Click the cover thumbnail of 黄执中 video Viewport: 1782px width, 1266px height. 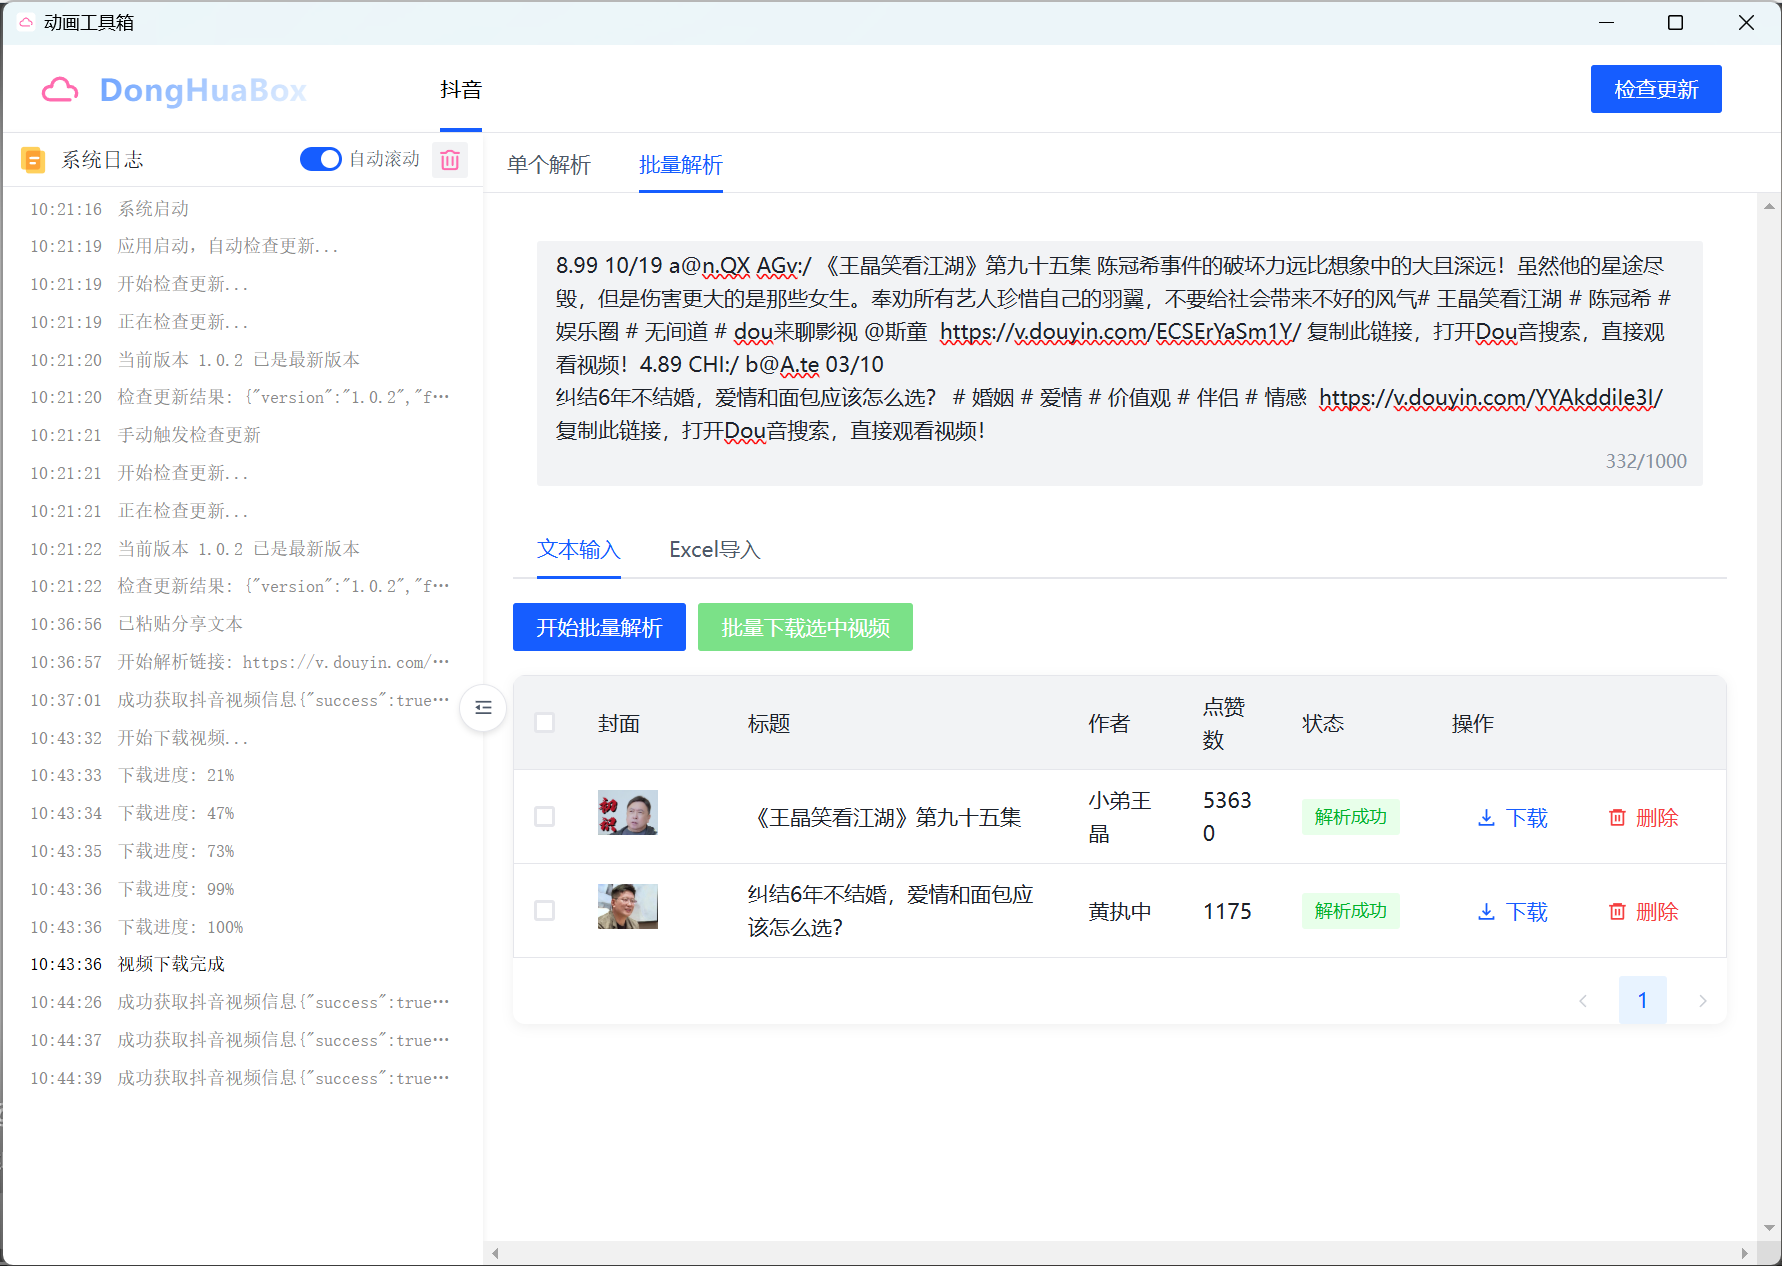(x=628, y=906)
